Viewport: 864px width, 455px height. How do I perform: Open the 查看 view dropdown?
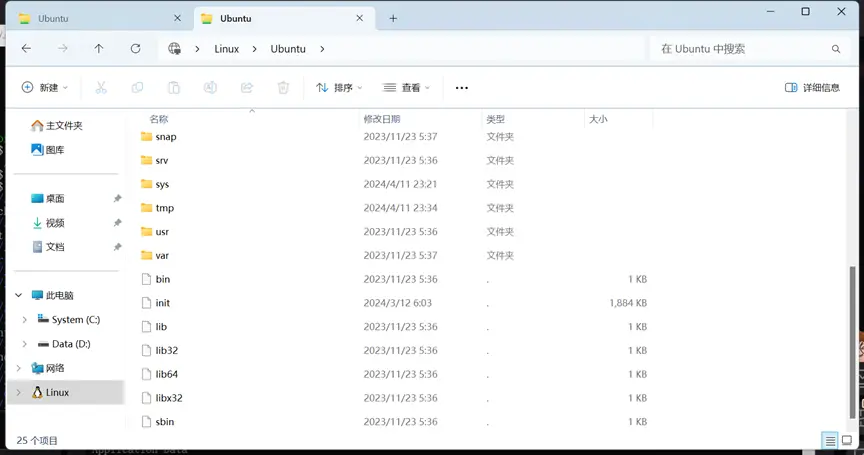(406, 88)
